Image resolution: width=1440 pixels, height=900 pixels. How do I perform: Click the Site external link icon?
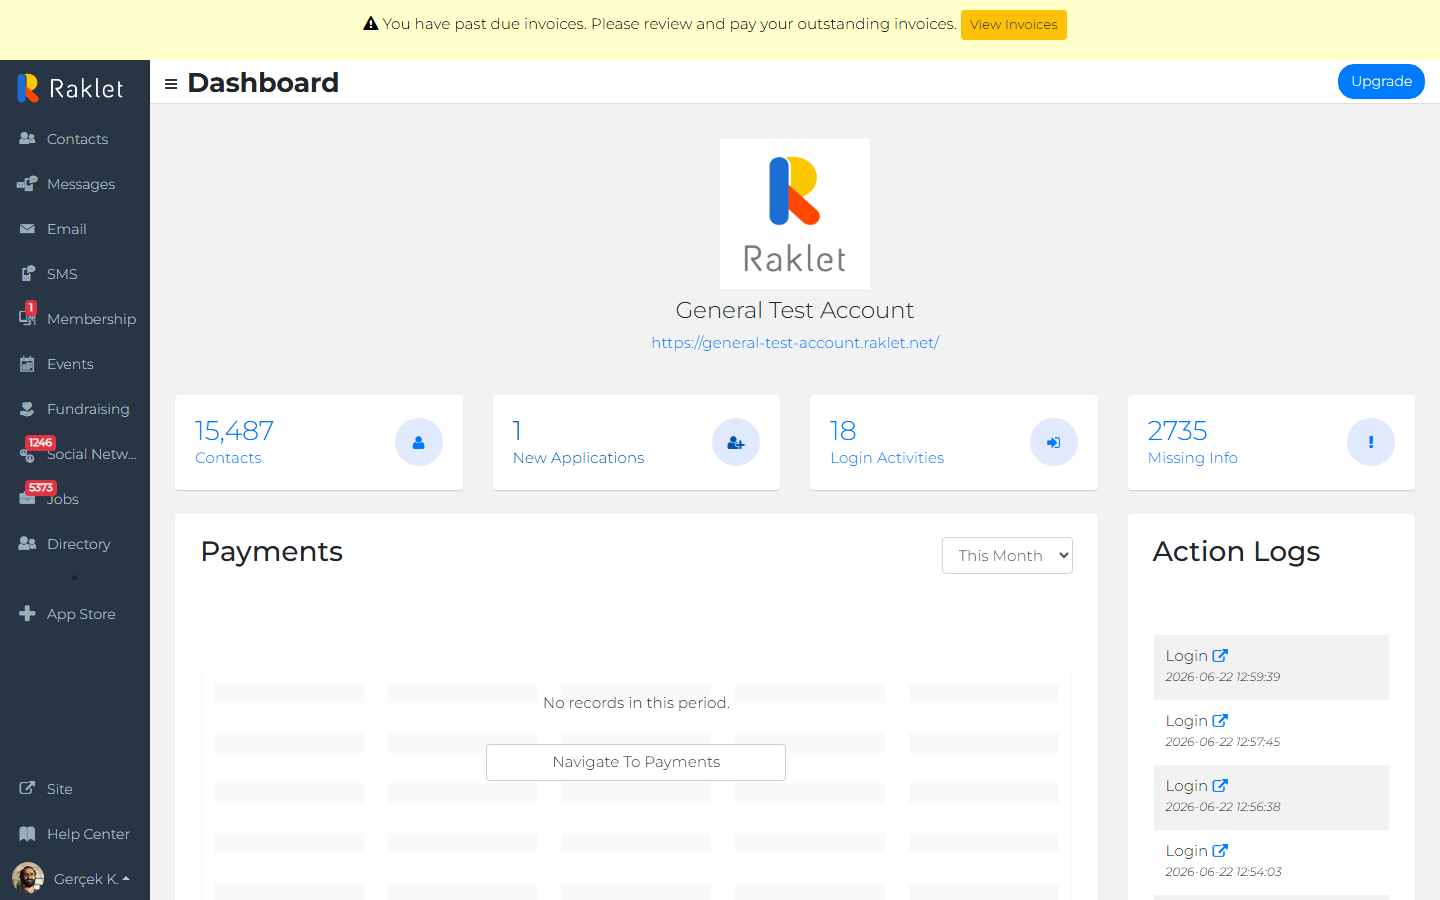(27, 789)
